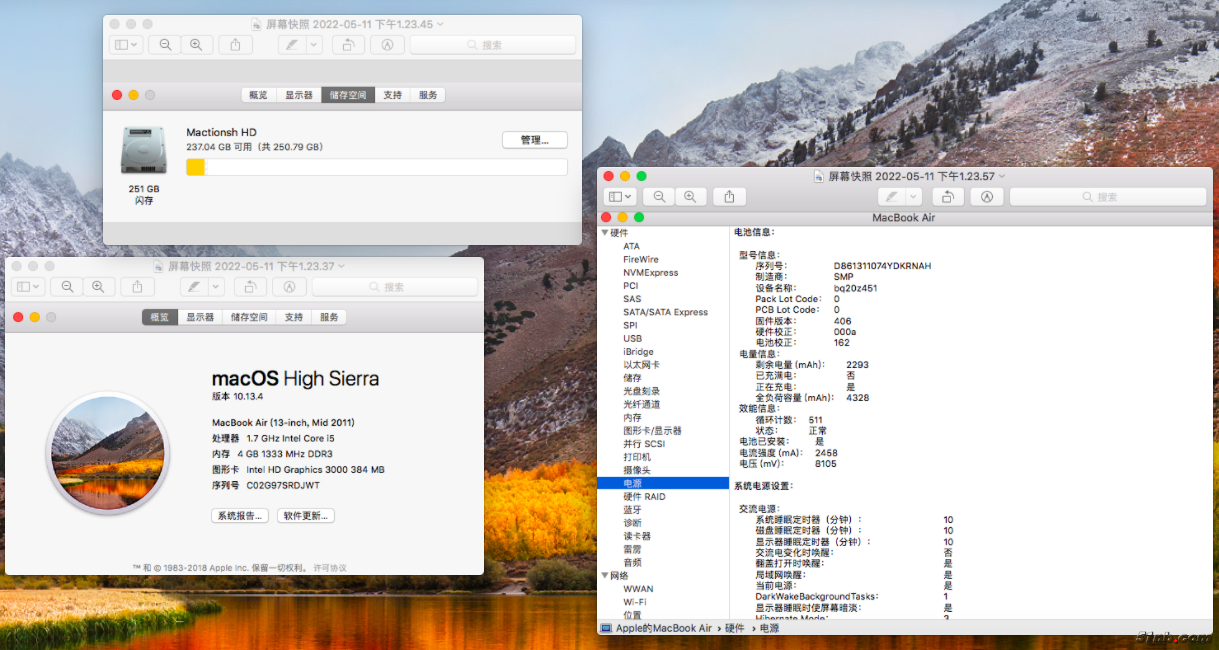This screenshot has height=650, width=1219.
Task: Click the Mactionsh HD storage usage bar
Action: pos(377,167)
